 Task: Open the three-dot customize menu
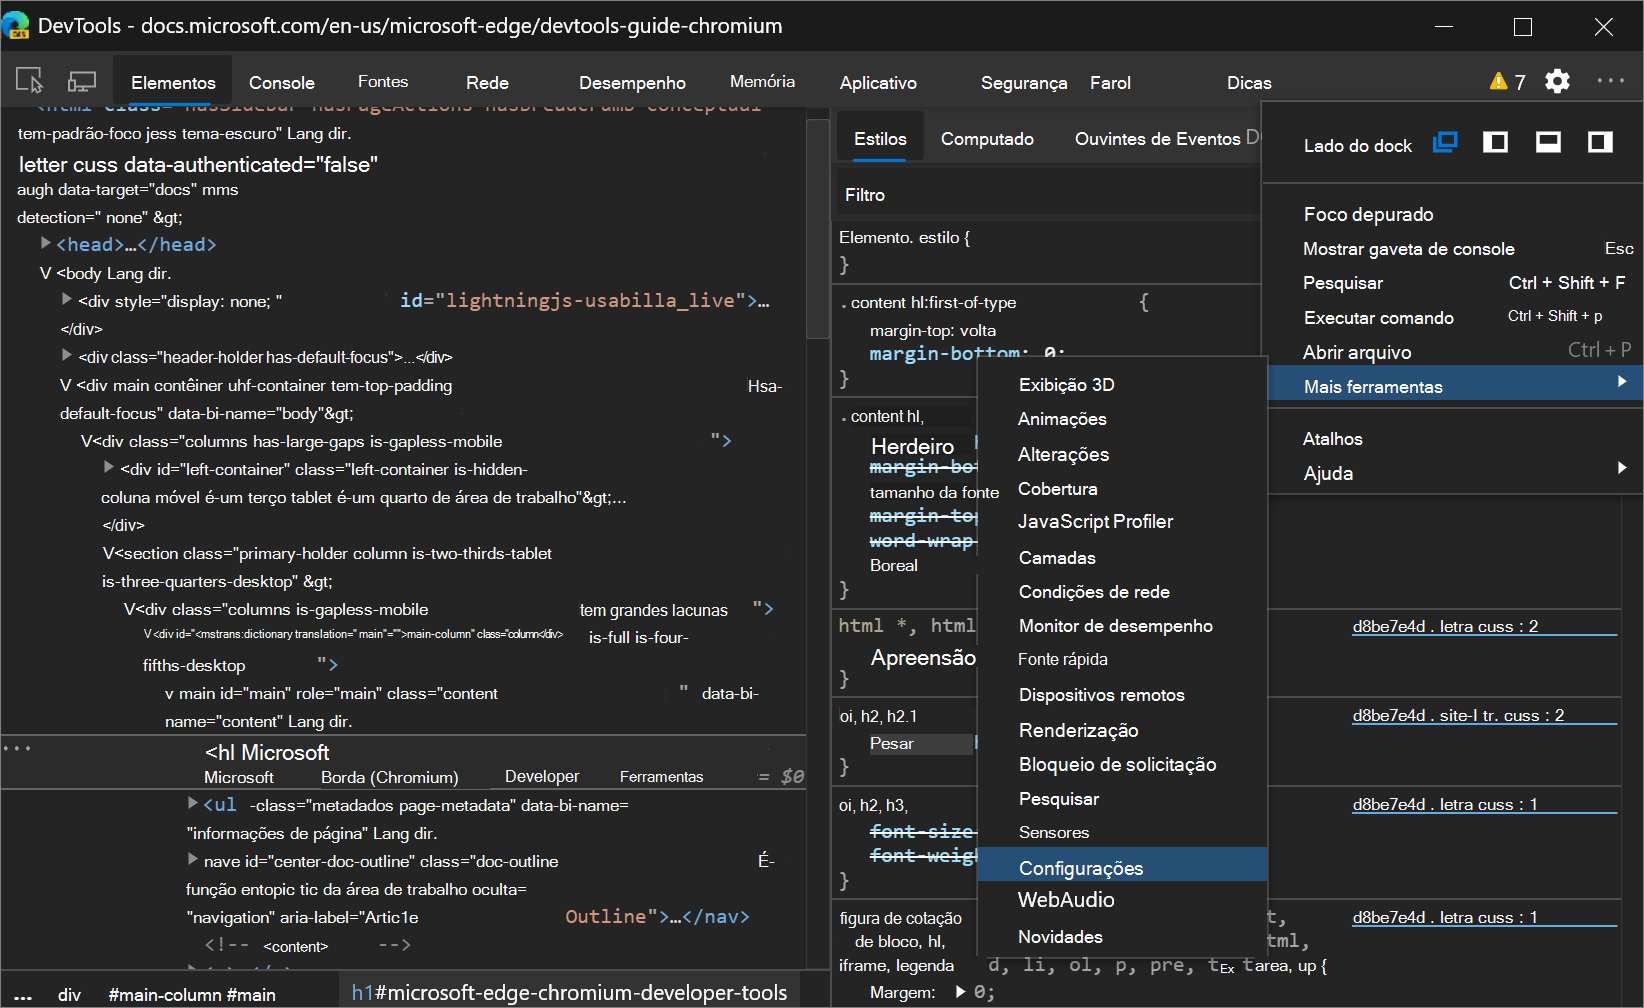click(1610, 81)
